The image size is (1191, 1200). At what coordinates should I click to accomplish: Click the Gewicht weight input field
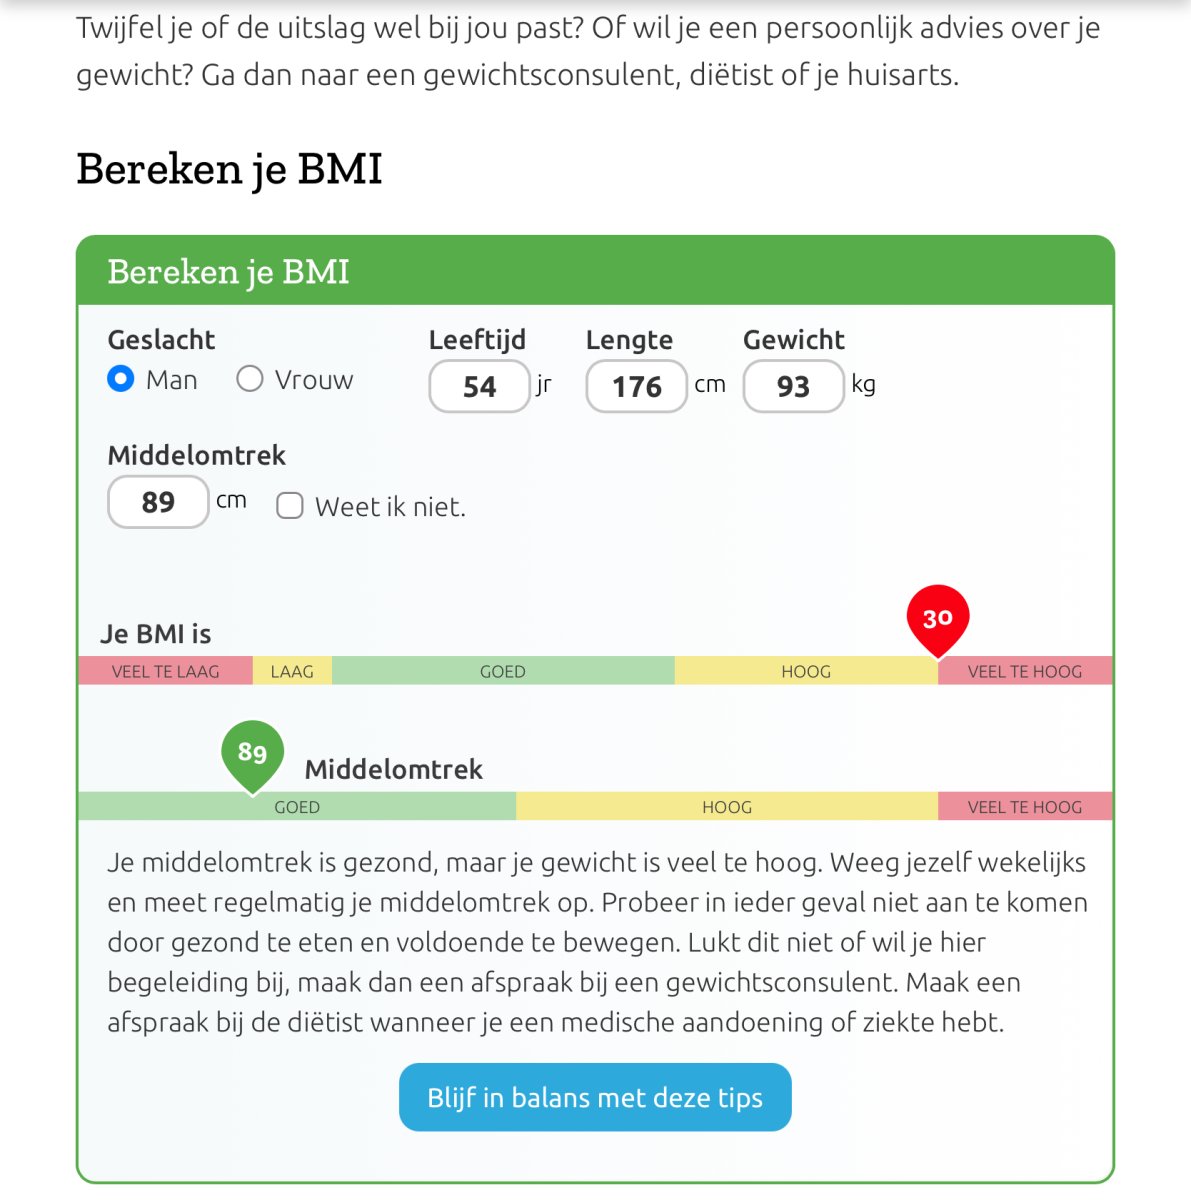(793, 386)
